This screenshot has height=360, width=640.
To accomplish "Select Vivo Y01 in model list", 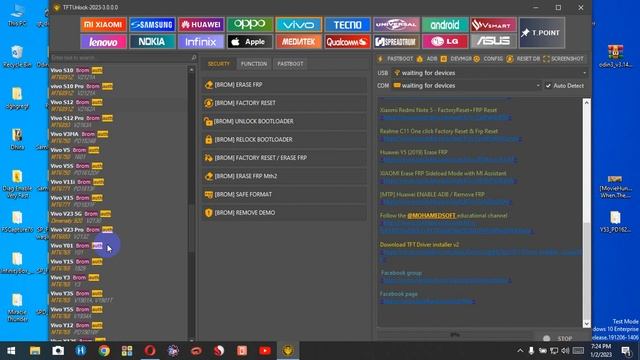I will click(118, 249).
